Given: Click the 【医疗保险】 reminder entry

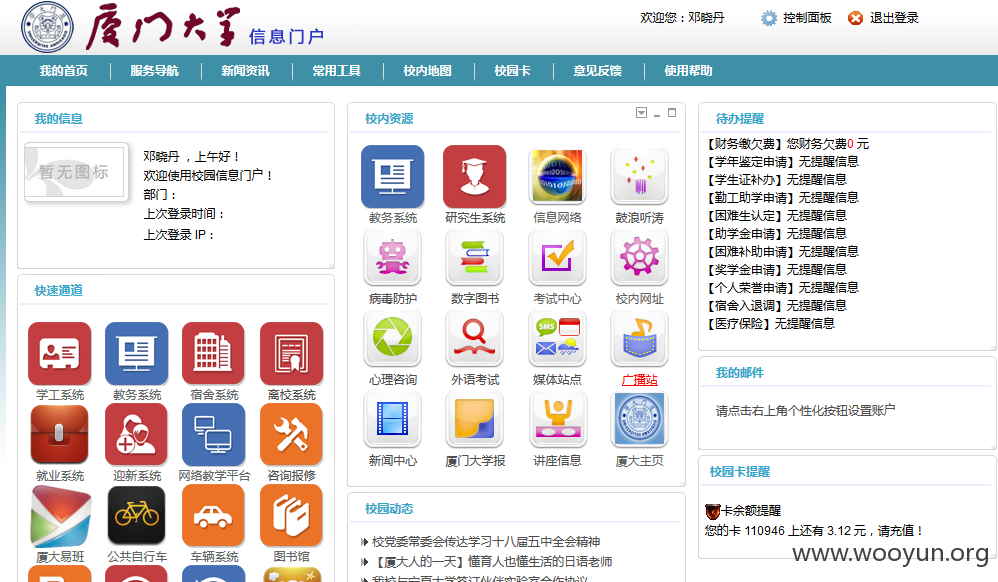Looking at the screenshot, I should point(771,323).
